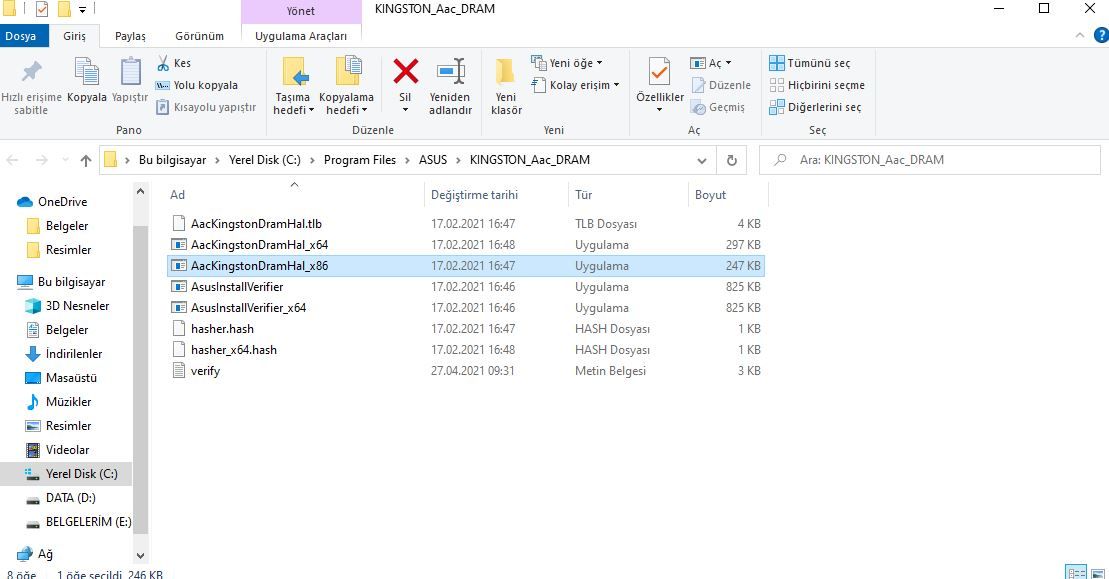Click Yolu kopyala in Pano group
This screenshot has height=579, width=1109.
(x=197, y=85)
